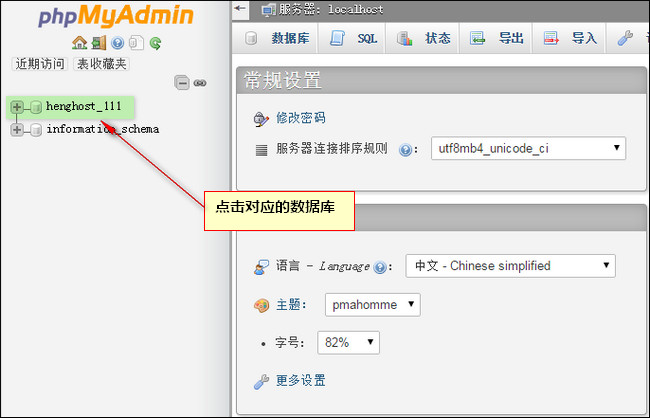Click help icon beside 服务器连接排序规则

405,149
